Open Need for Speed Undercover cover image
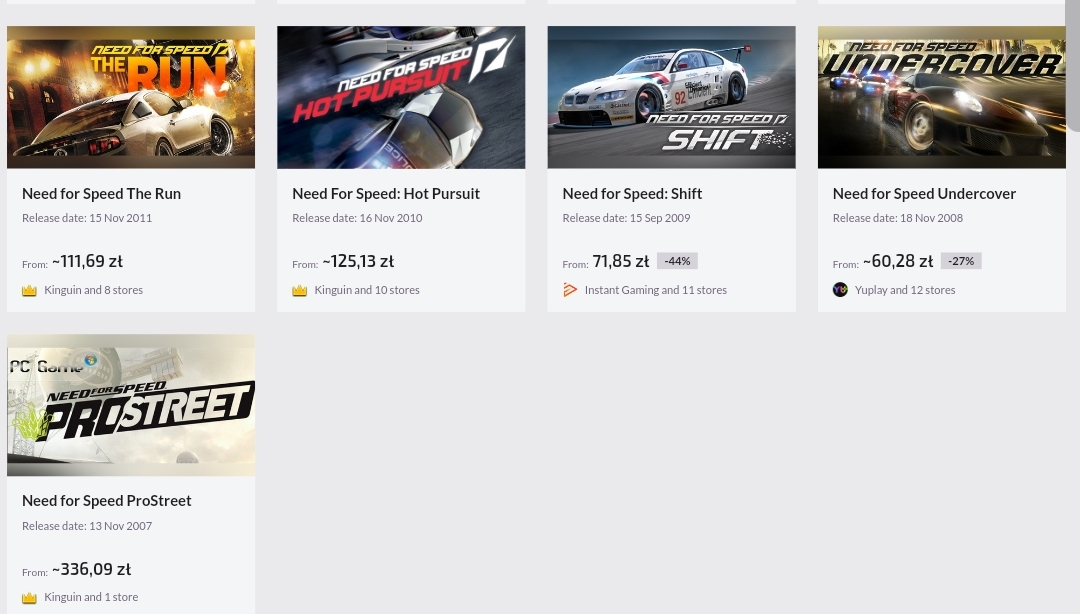The image size is (1080, 614). 941,97
